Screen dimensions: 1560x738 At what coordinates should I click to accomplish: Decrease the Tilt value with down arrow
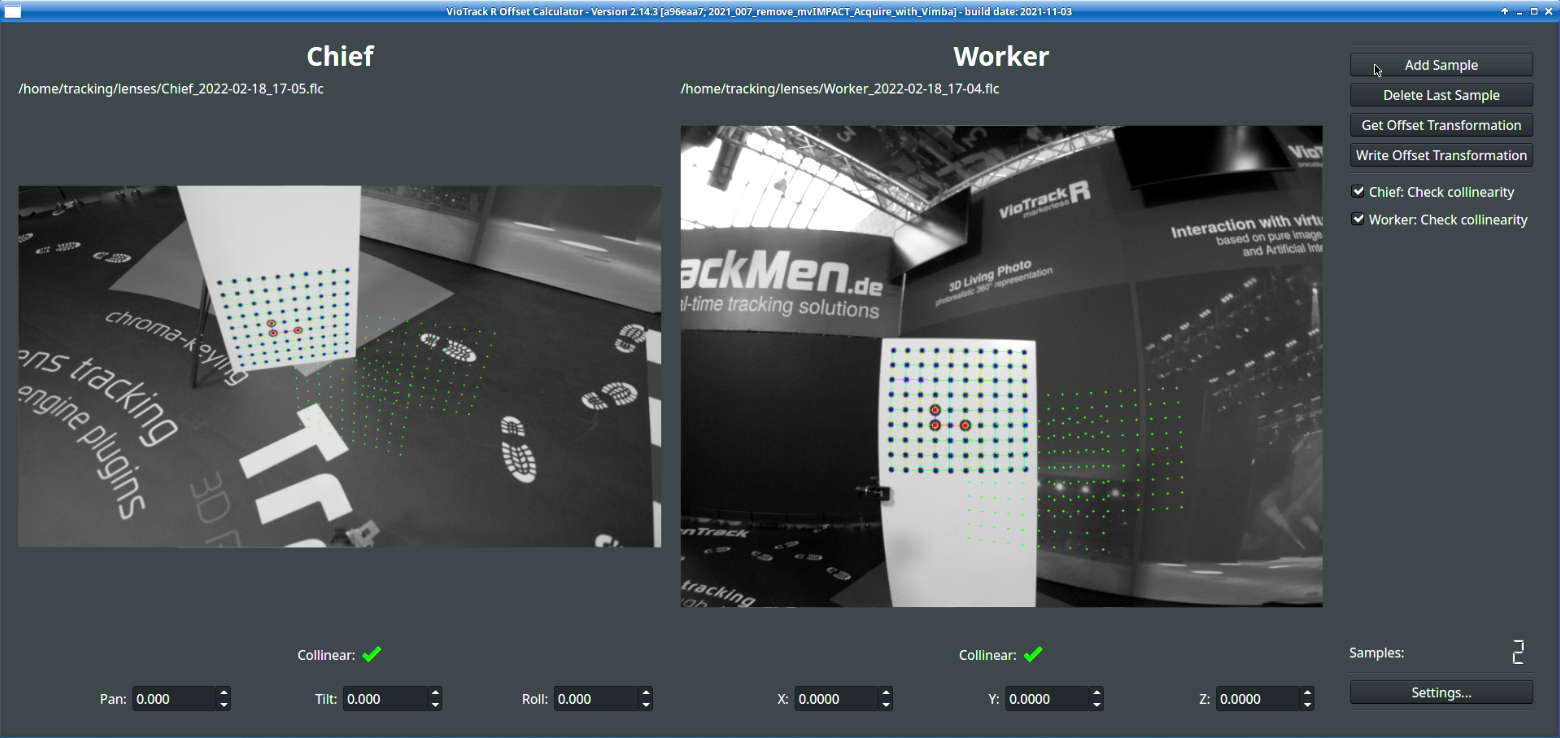coord(435,705)
